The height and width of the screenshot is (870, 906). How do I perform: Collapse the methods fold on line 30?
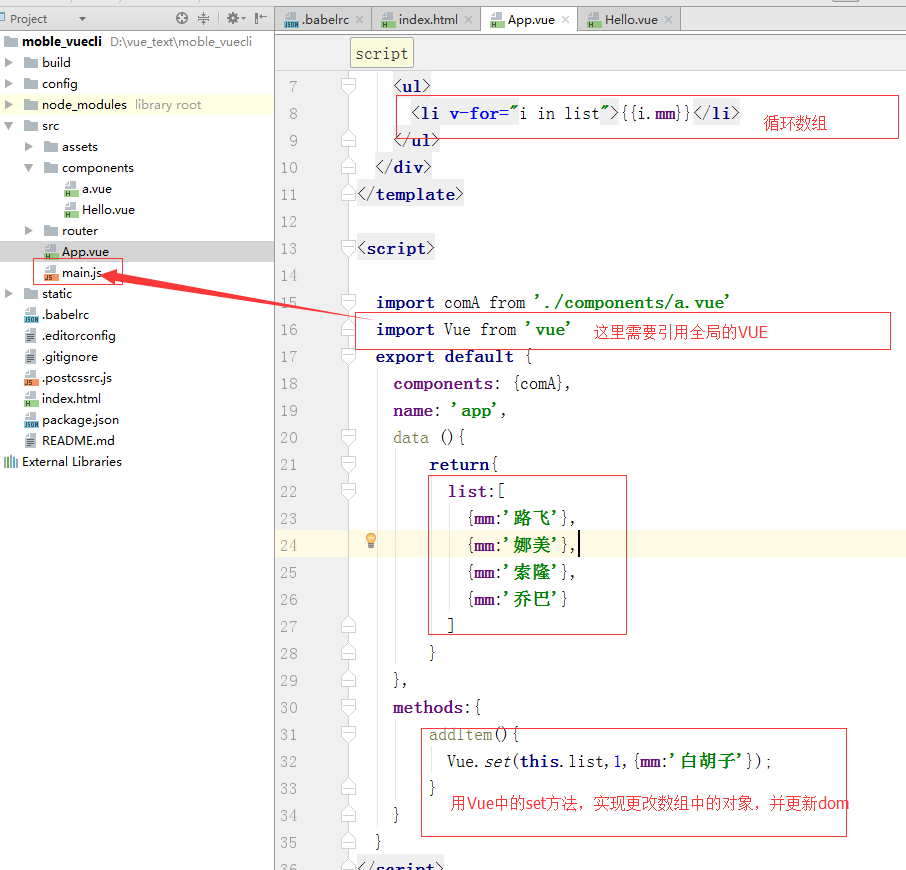[348, 708]
